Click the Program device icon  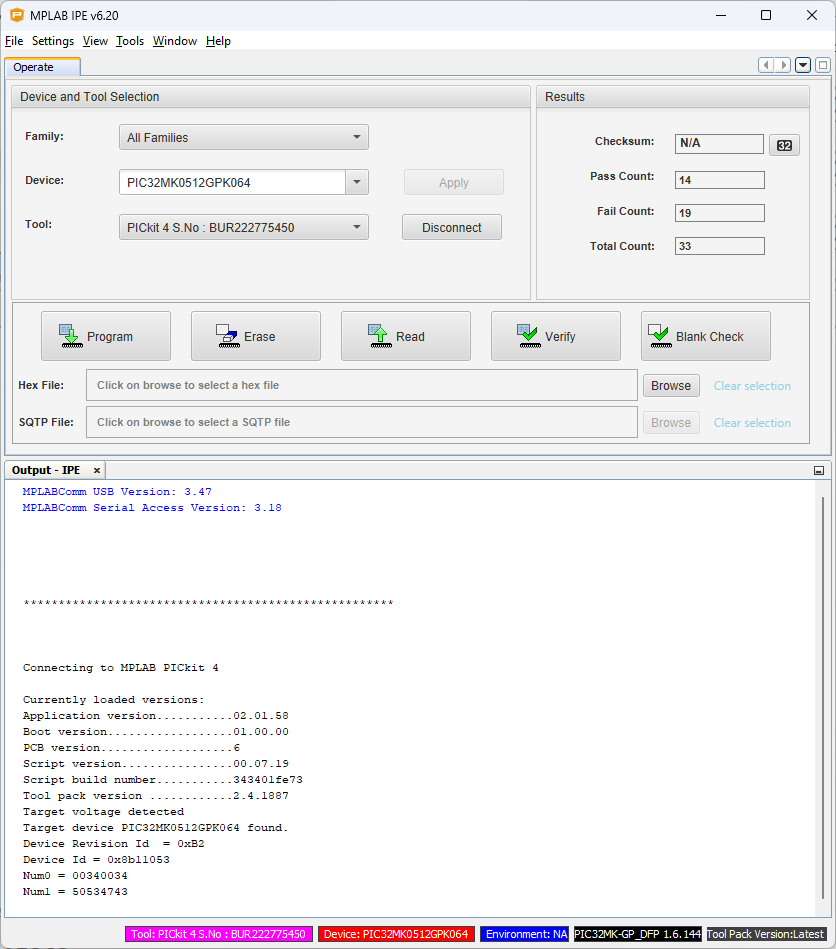[x=68, y=336]
